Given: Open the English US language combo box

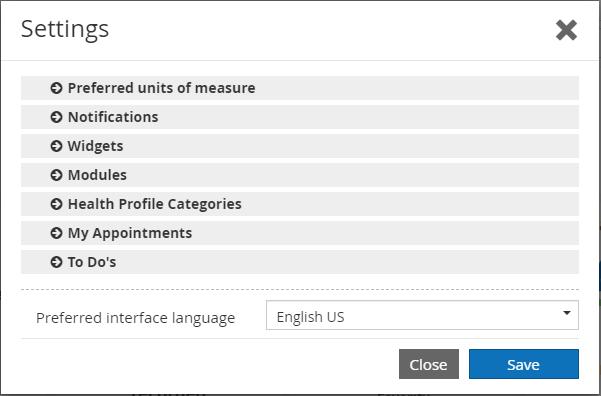Looking at the screenshot, I should (x=422, y=315).
